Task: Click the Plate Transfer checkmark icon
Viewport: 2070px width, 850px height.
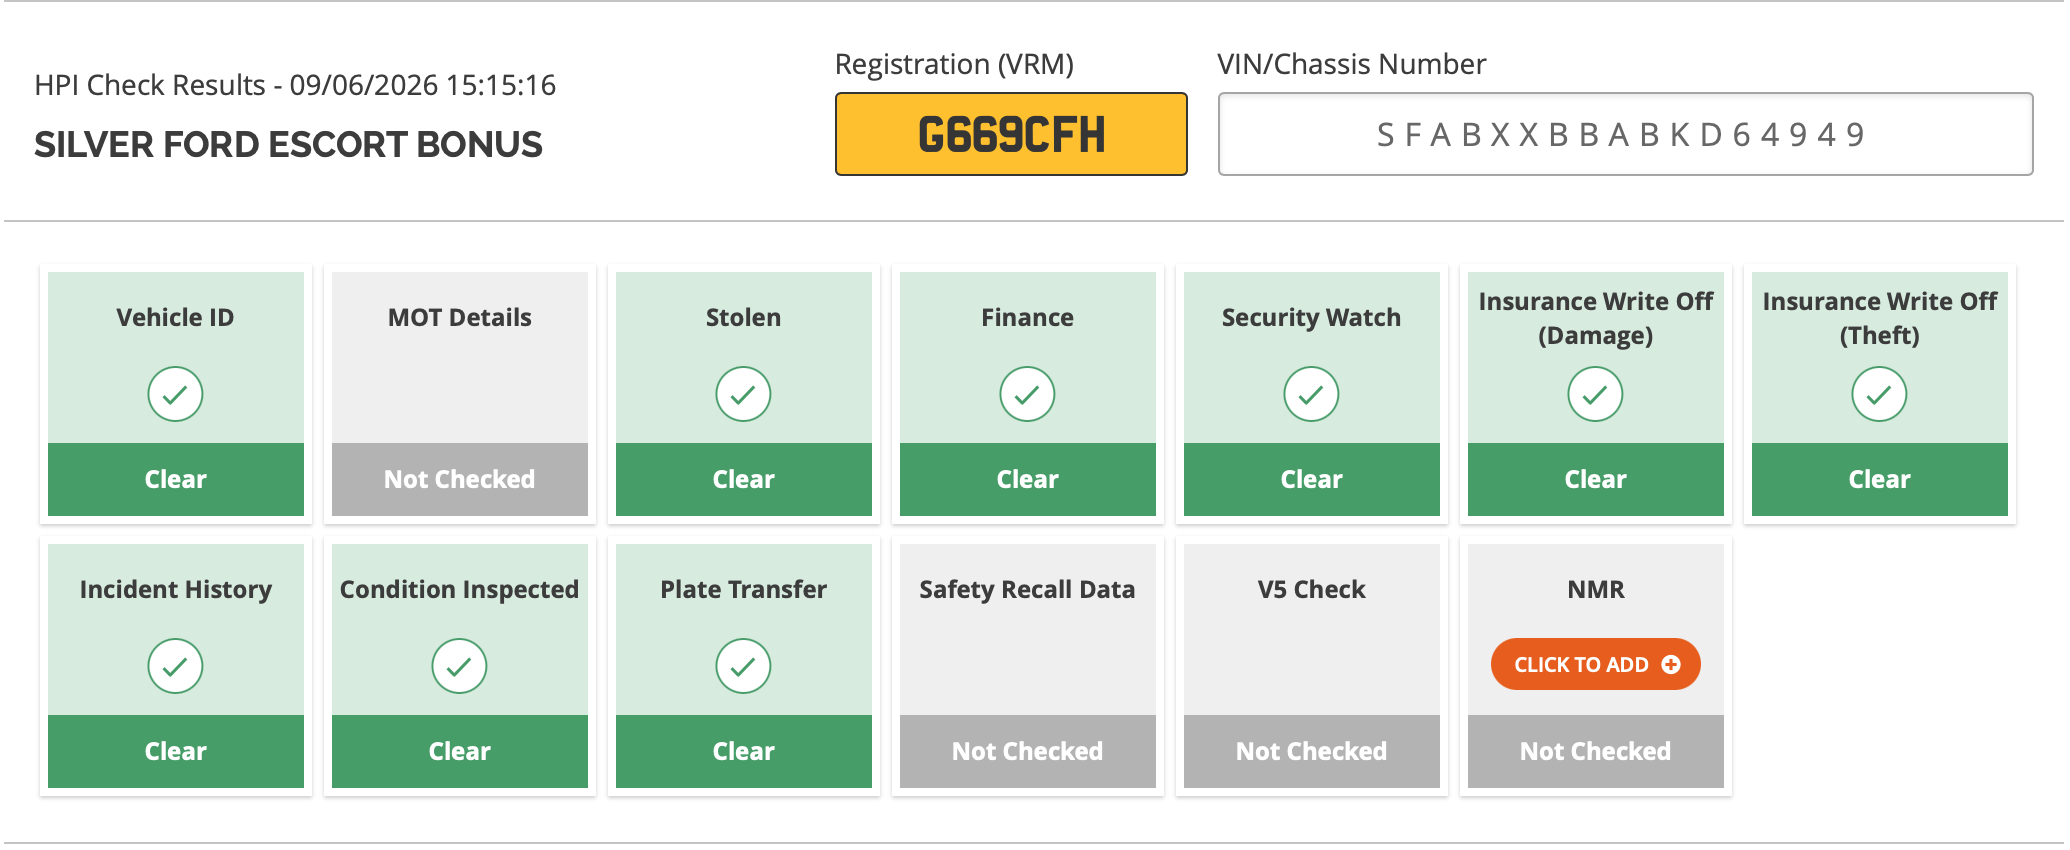Action: point(743,666)
